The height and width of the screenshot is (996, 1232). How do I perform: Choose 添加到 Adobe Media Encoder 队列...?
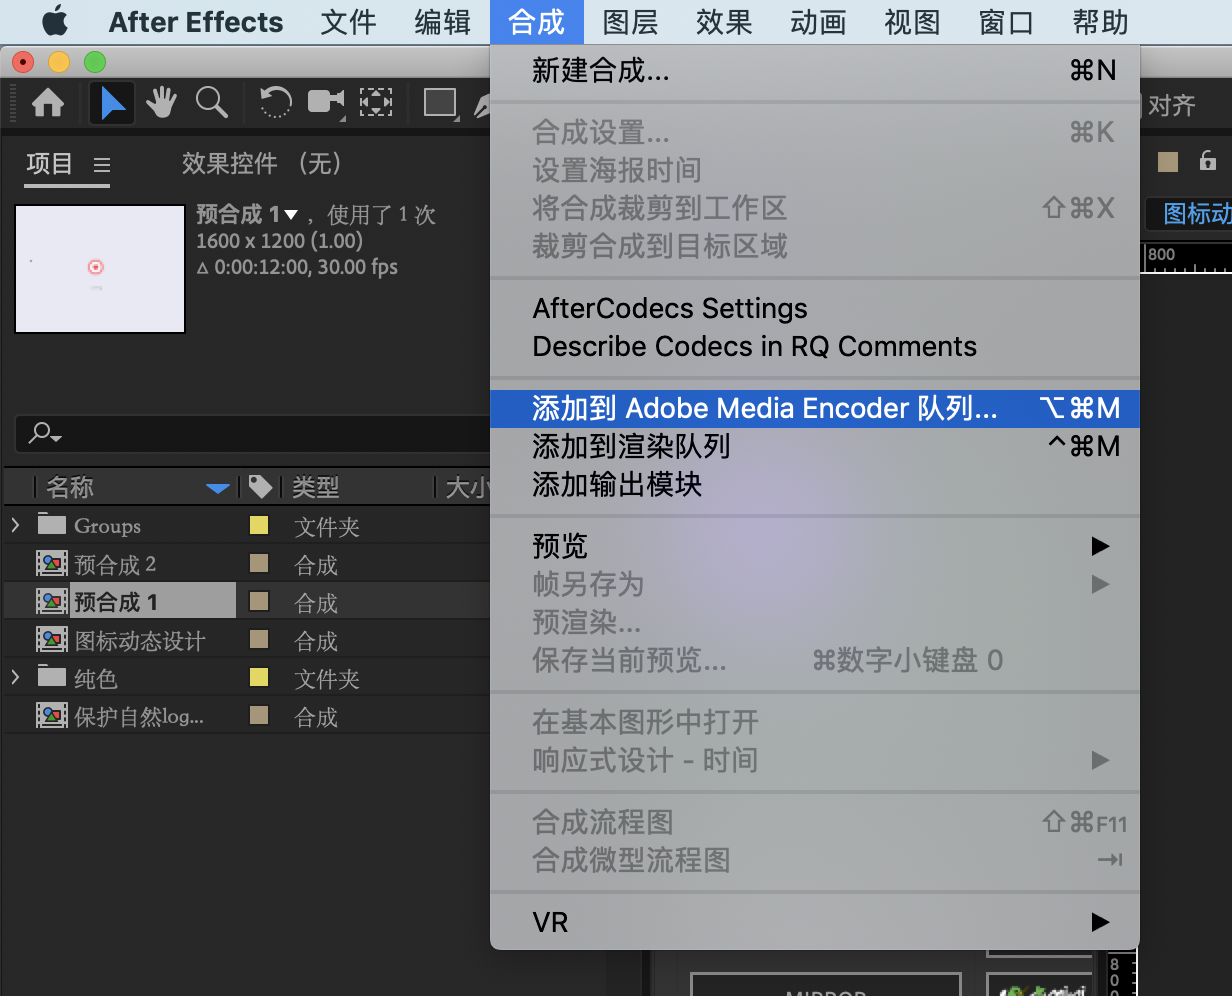[x=815, y=408]
